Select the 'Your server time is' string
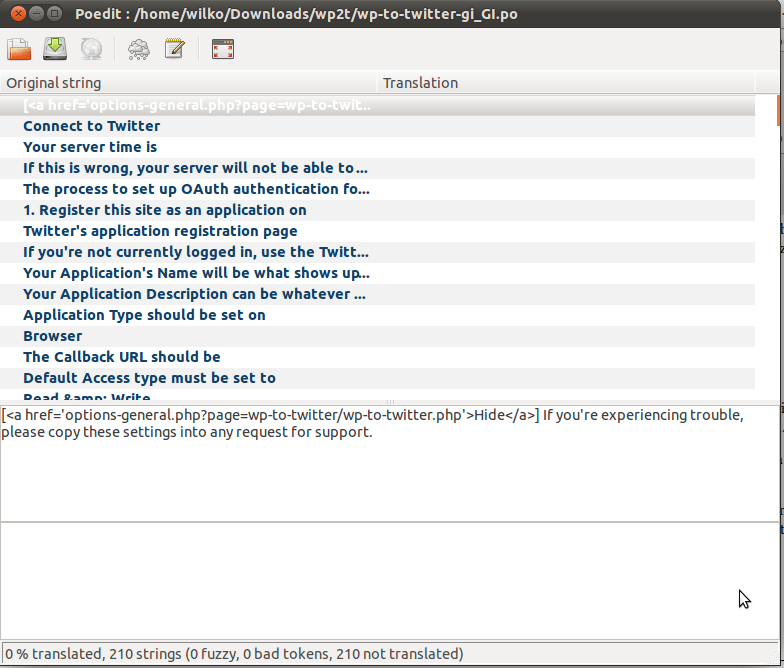This screenshot has height=668, width=784. (x=378, y=147)
